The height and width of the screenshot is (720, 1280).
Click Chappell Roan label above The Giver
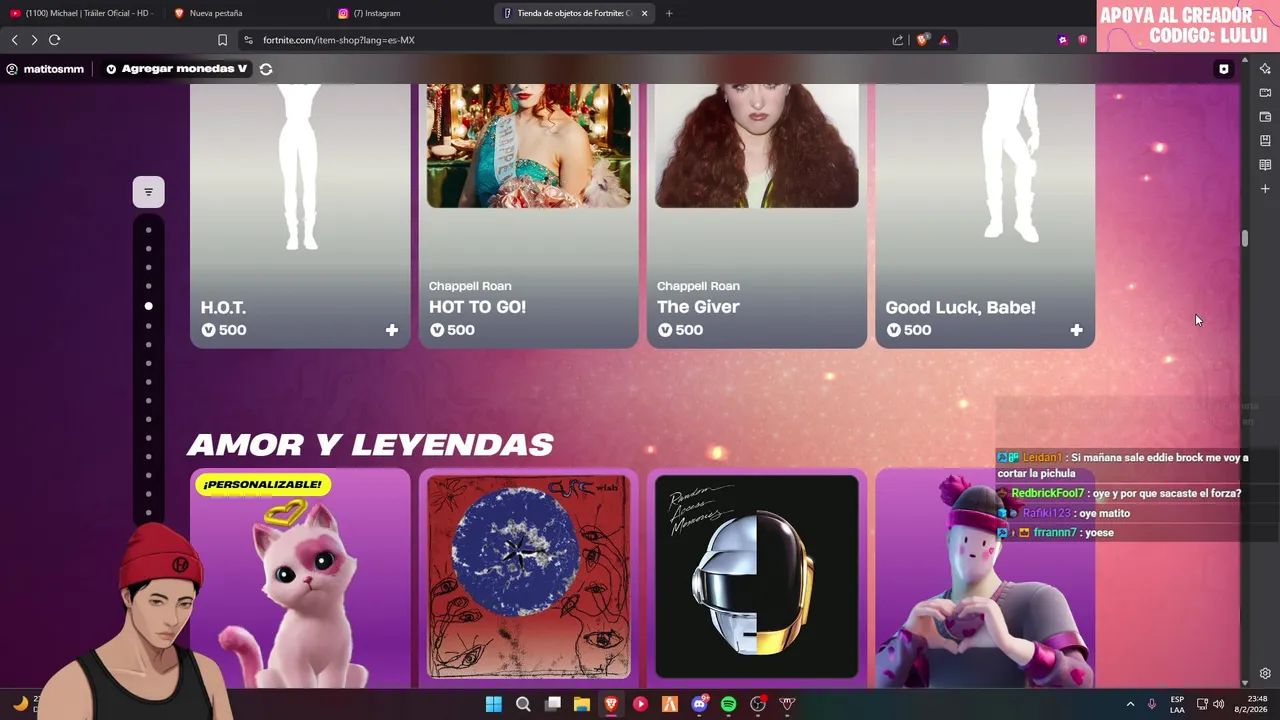698,286
